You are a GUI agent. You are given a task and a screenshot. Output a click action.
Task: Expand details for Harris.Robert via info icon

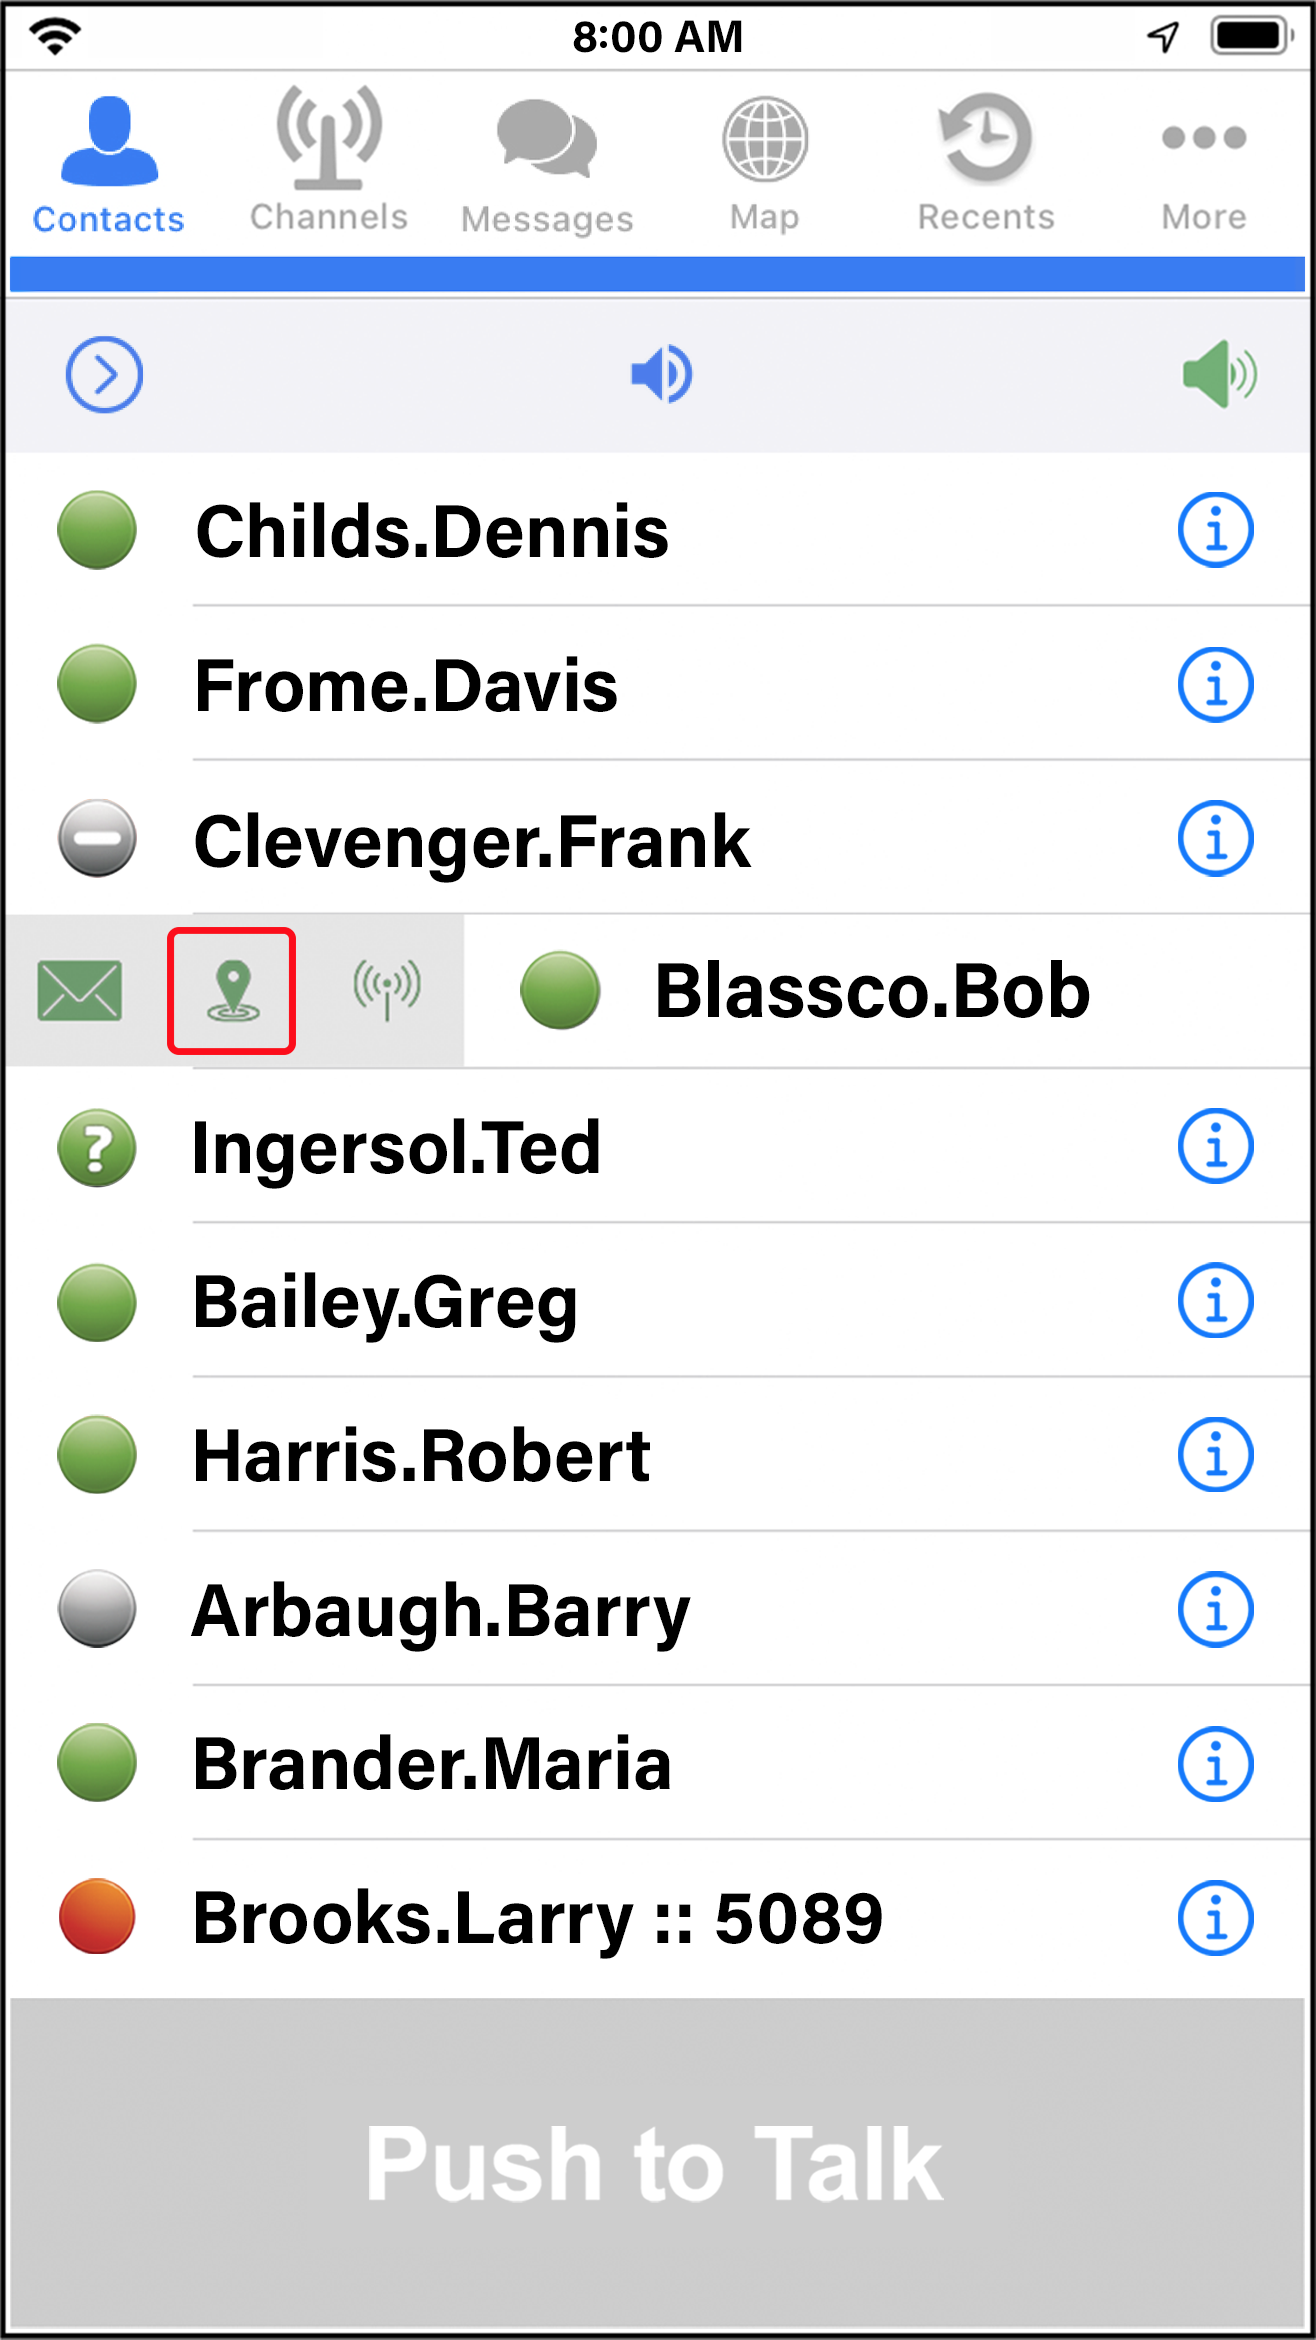(x=1215, y=1455)
